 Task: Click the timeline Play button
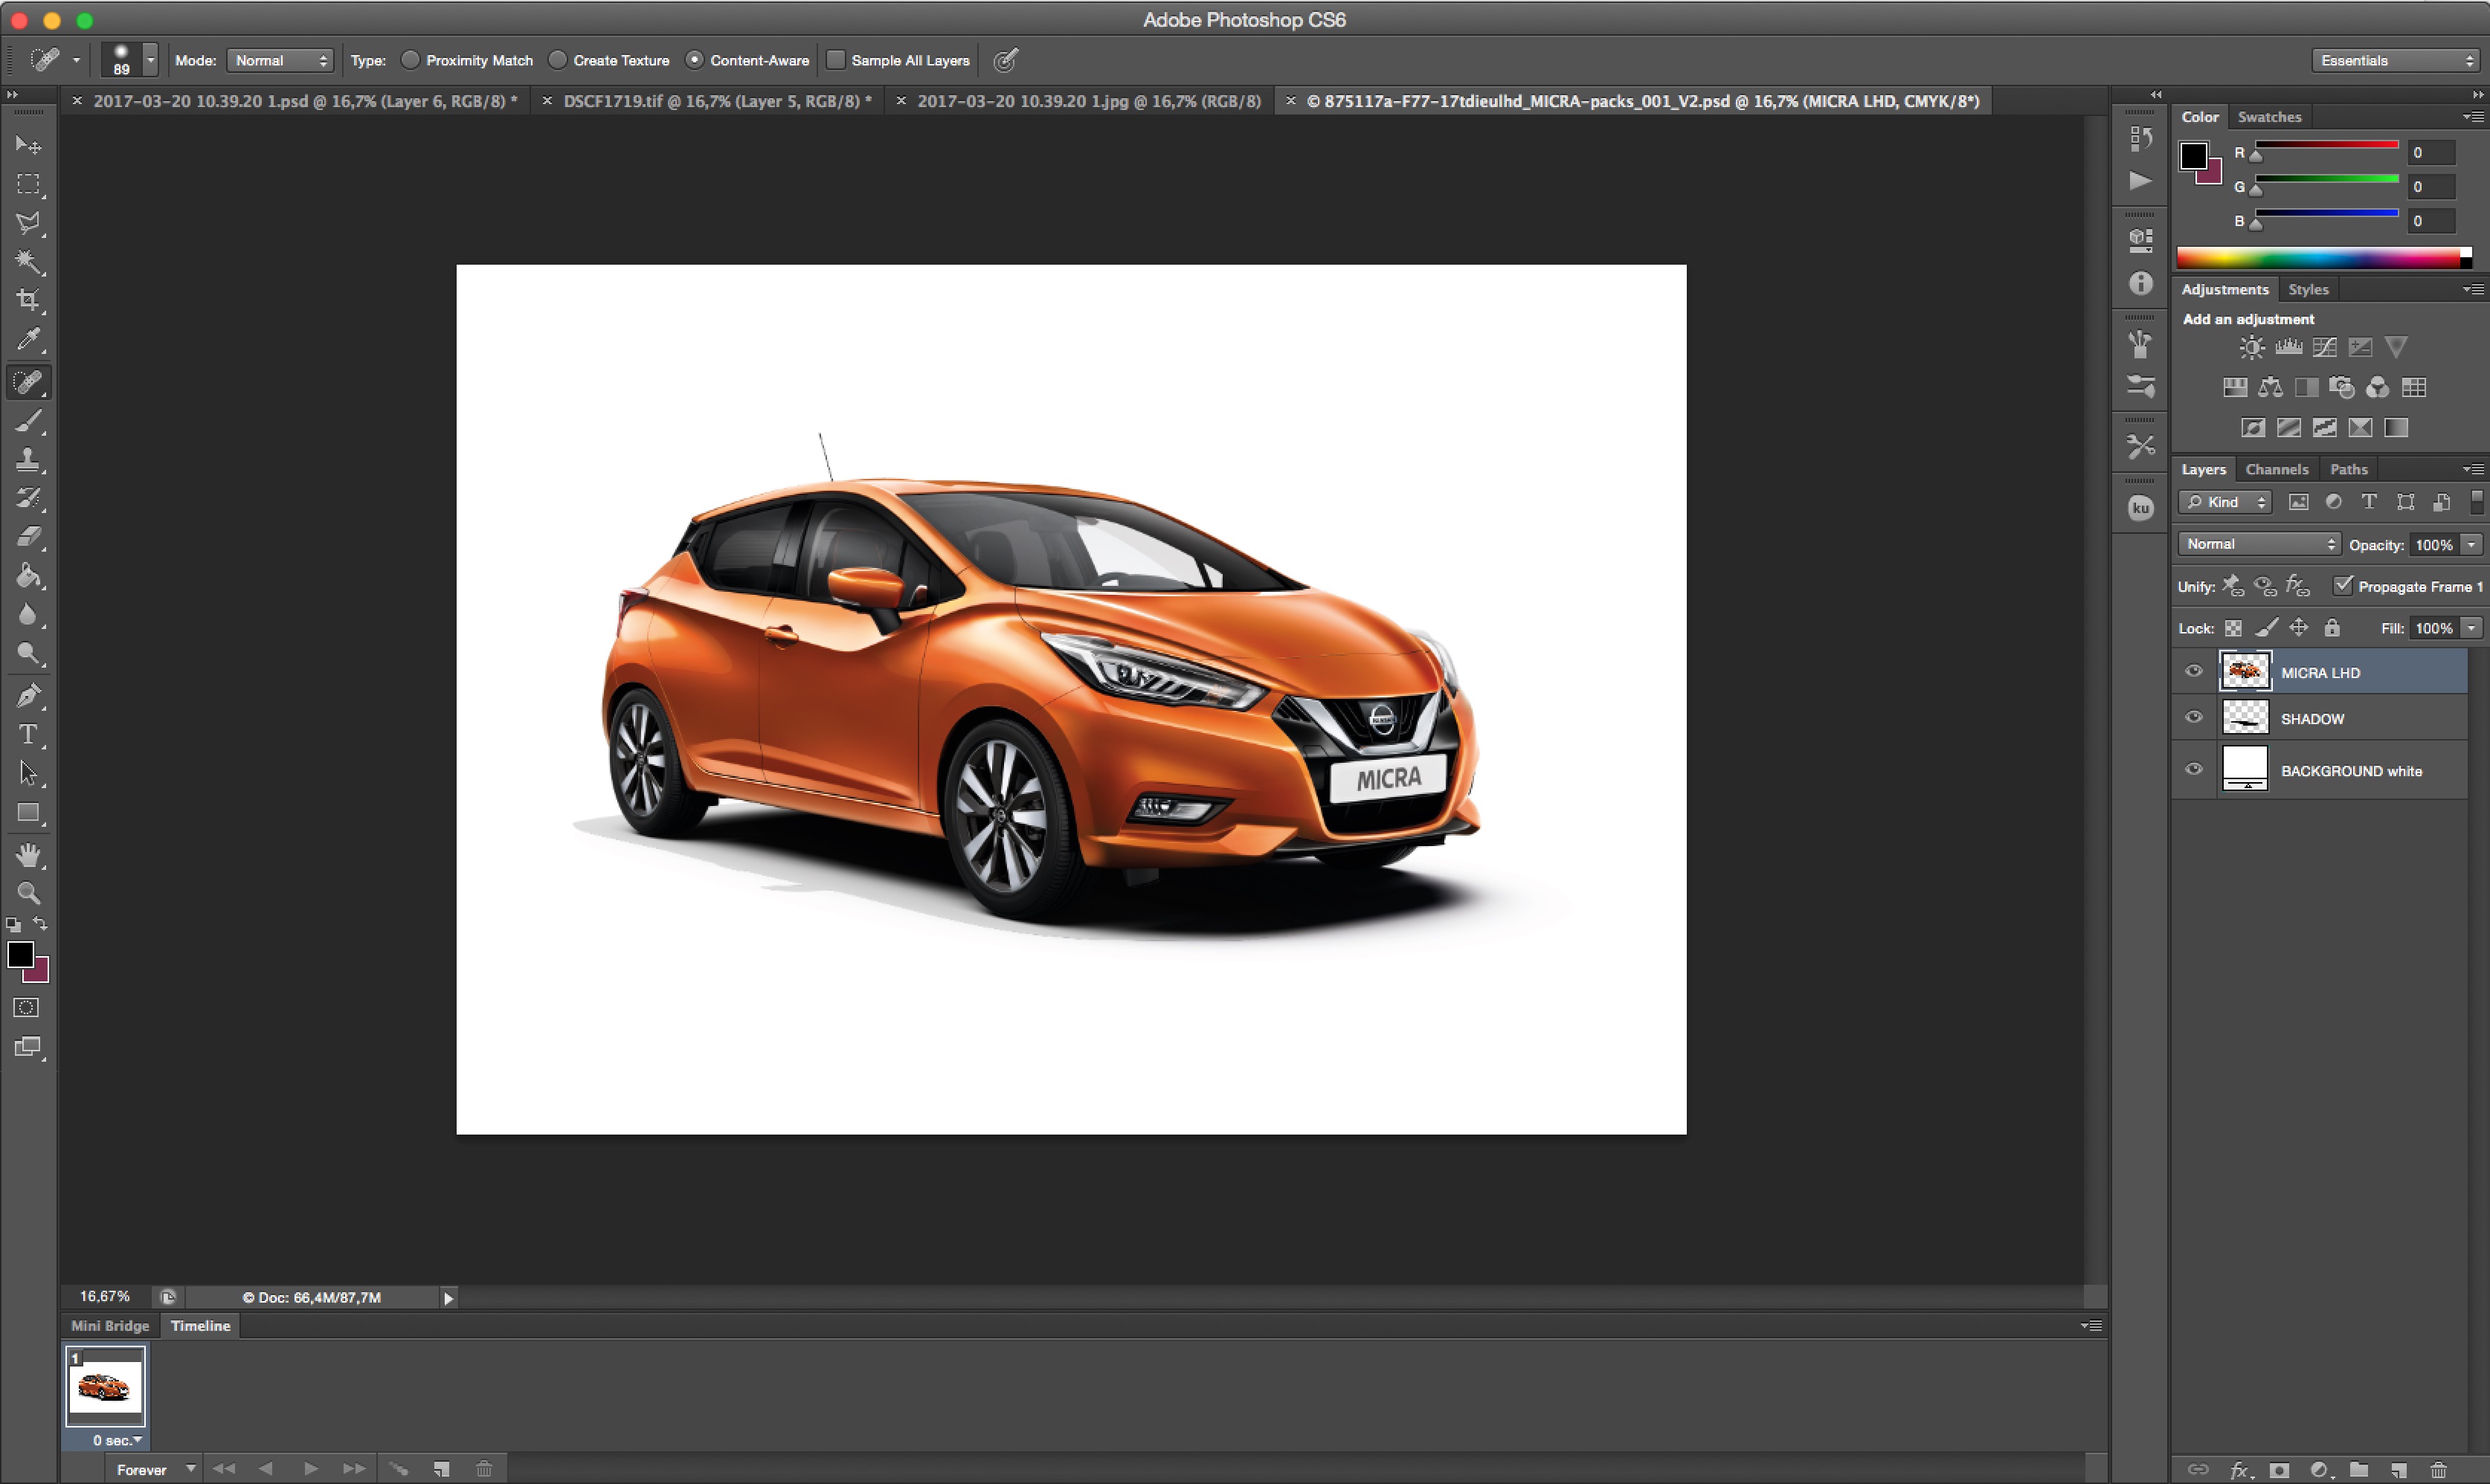point(311,1469)
